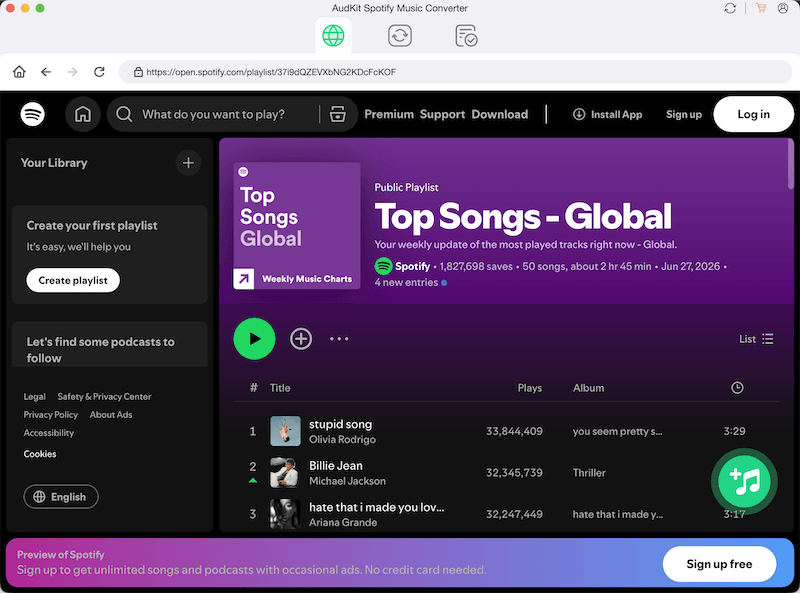Go back with the left arrow
This screenshot has width=800, height=593.
pyautogui.click(x=46, y=72)
